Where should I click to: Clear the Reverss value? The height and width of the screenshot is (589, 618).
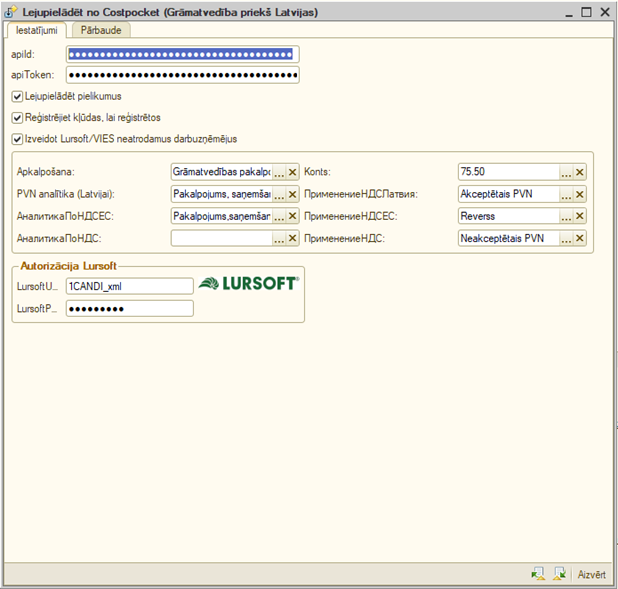tap(580, 216)
